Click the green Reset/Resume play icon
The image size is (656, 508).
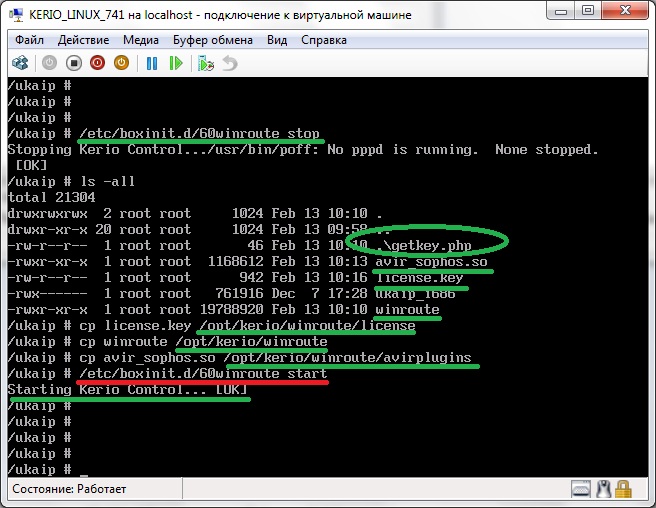[176, 63]
